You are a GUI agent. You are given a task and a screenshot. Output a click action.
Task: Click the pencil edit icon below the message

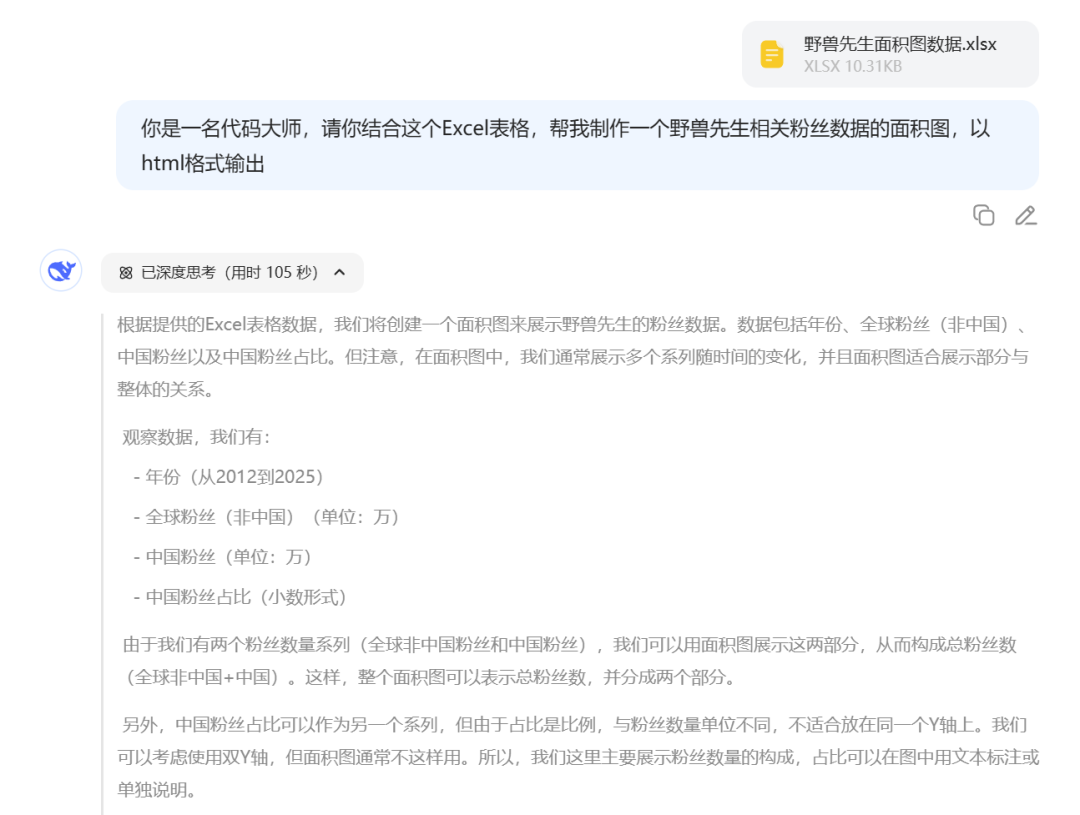(1026, 215)
